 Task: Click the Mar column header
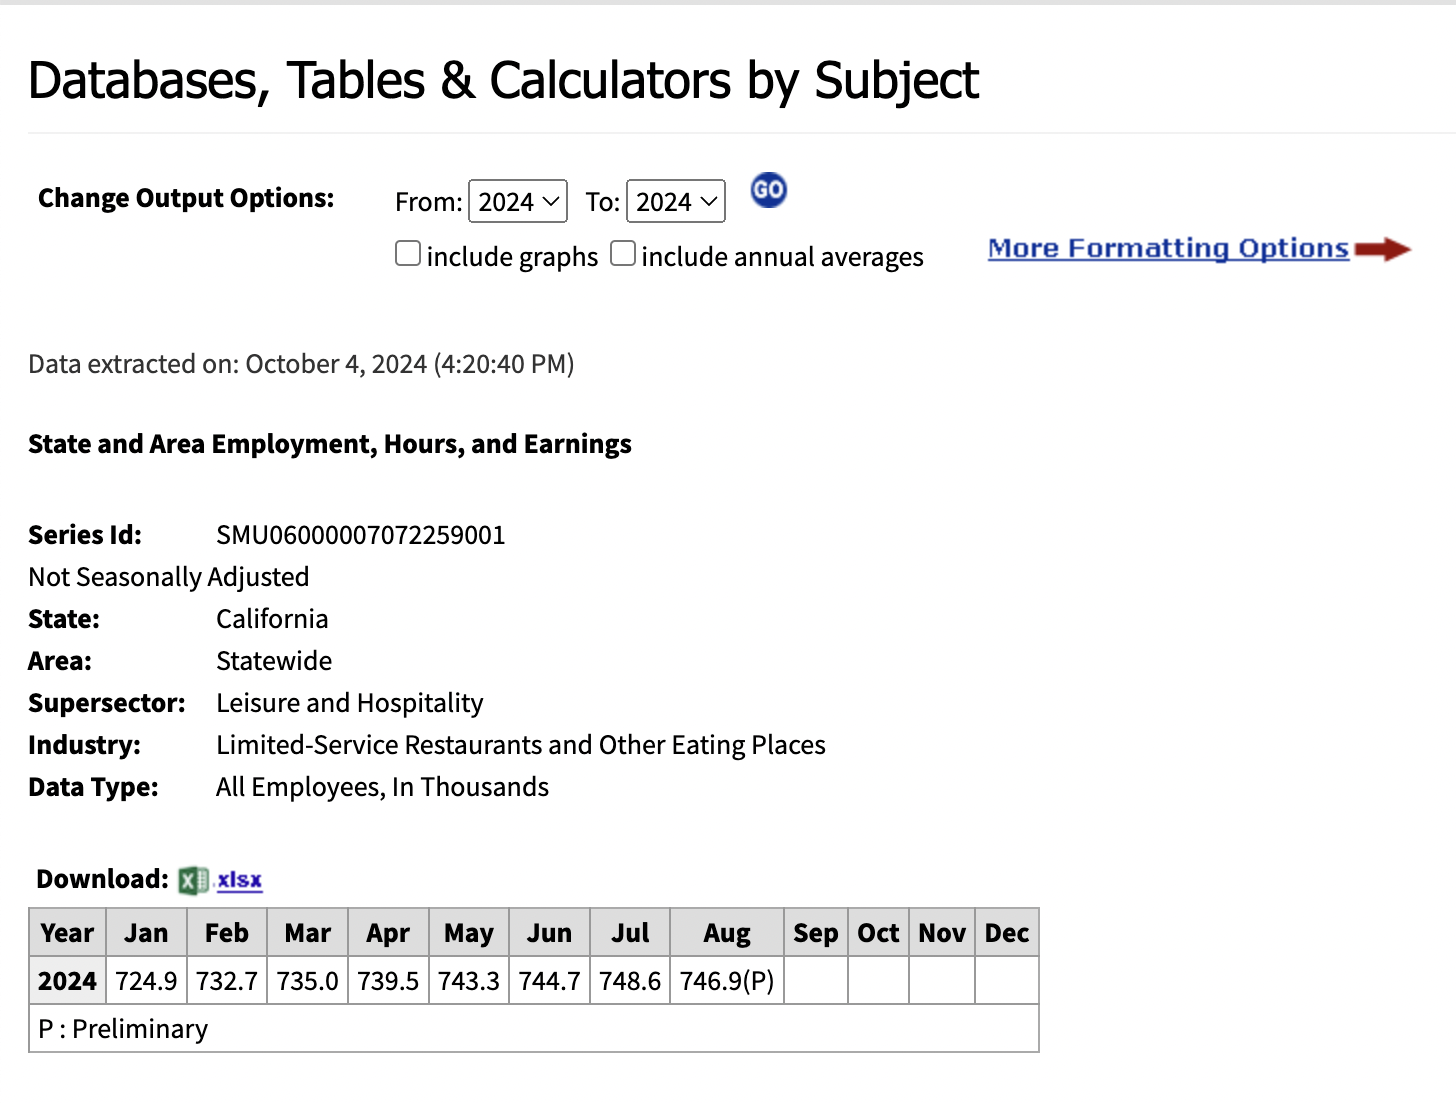308,933
